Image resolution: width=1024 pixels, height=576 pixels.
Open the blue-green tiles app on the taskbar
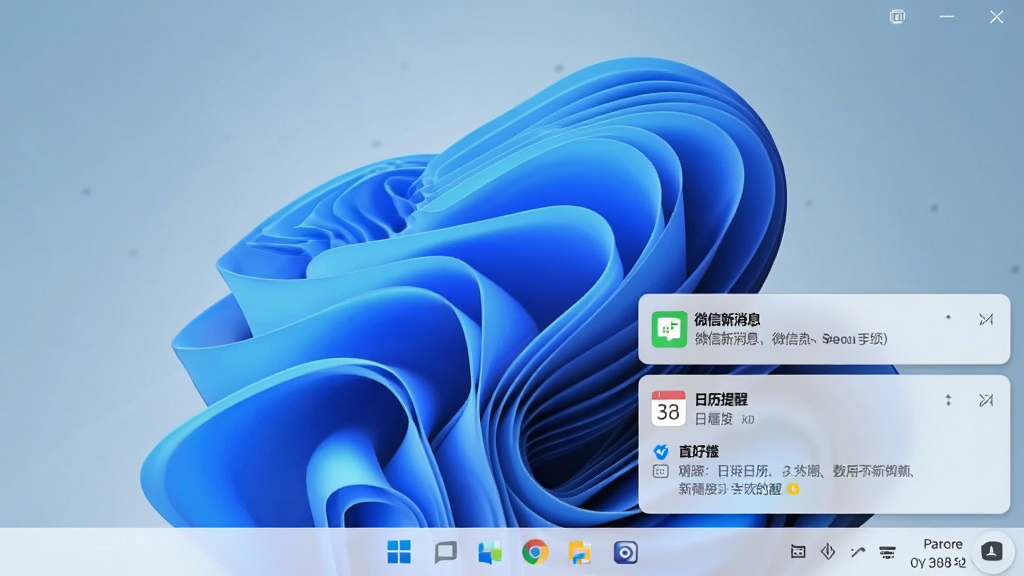click(x=490, y=552)
